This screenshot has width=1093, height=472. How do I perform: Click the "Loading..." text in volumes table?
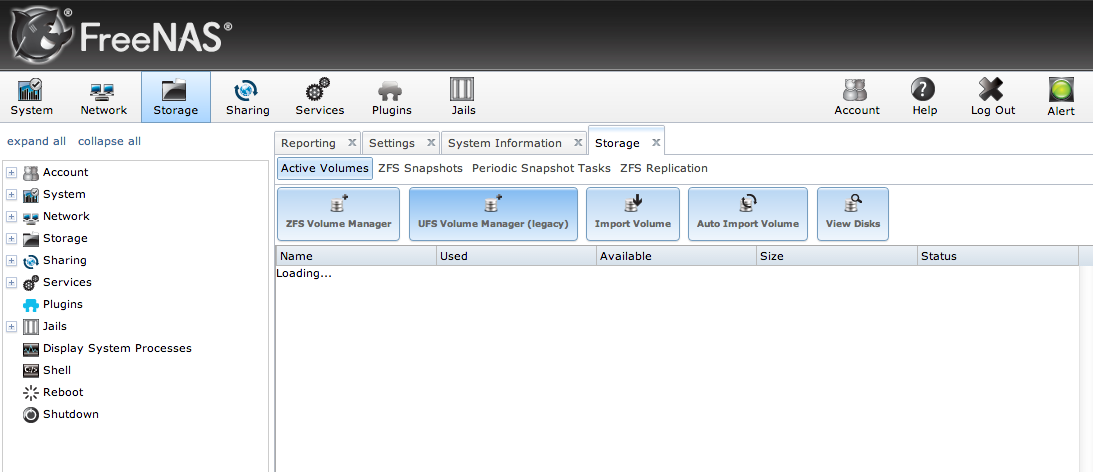click(x=304, y=273)
